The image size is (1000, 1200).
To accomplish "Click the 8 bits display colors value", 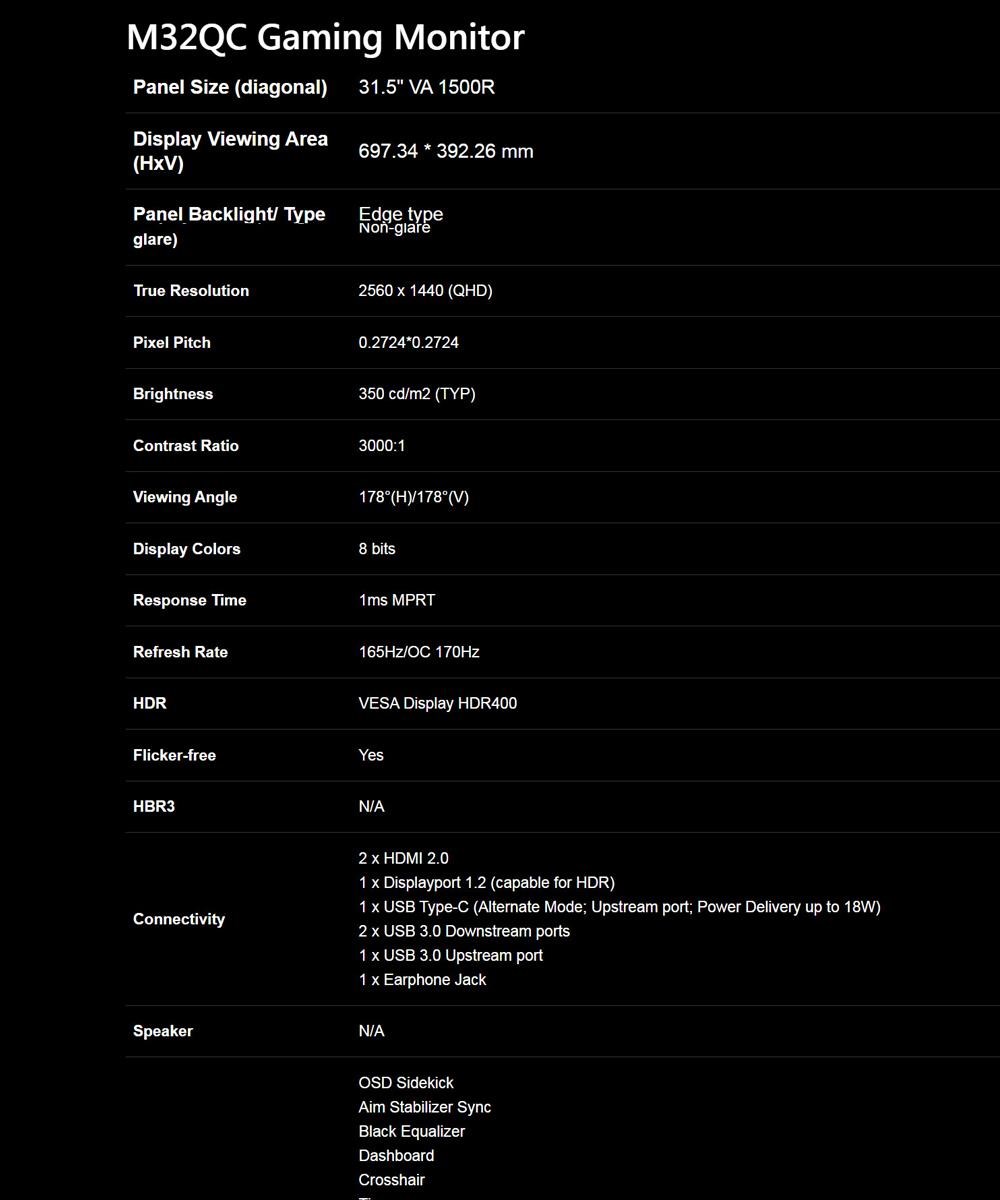I will (377, 549).
